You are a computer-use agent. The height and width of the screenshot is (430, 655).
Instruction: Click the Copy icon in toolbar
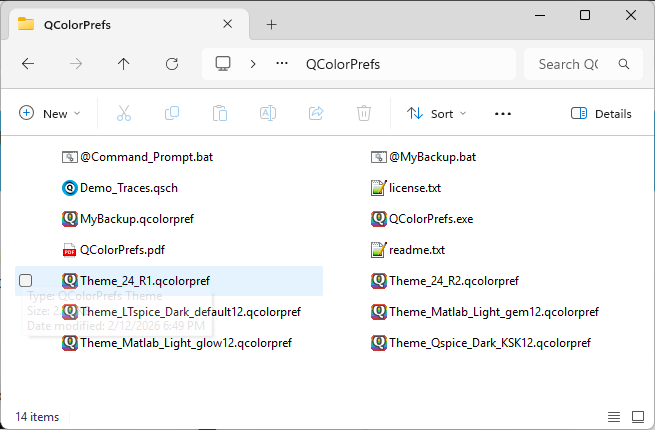pos(172,114)
